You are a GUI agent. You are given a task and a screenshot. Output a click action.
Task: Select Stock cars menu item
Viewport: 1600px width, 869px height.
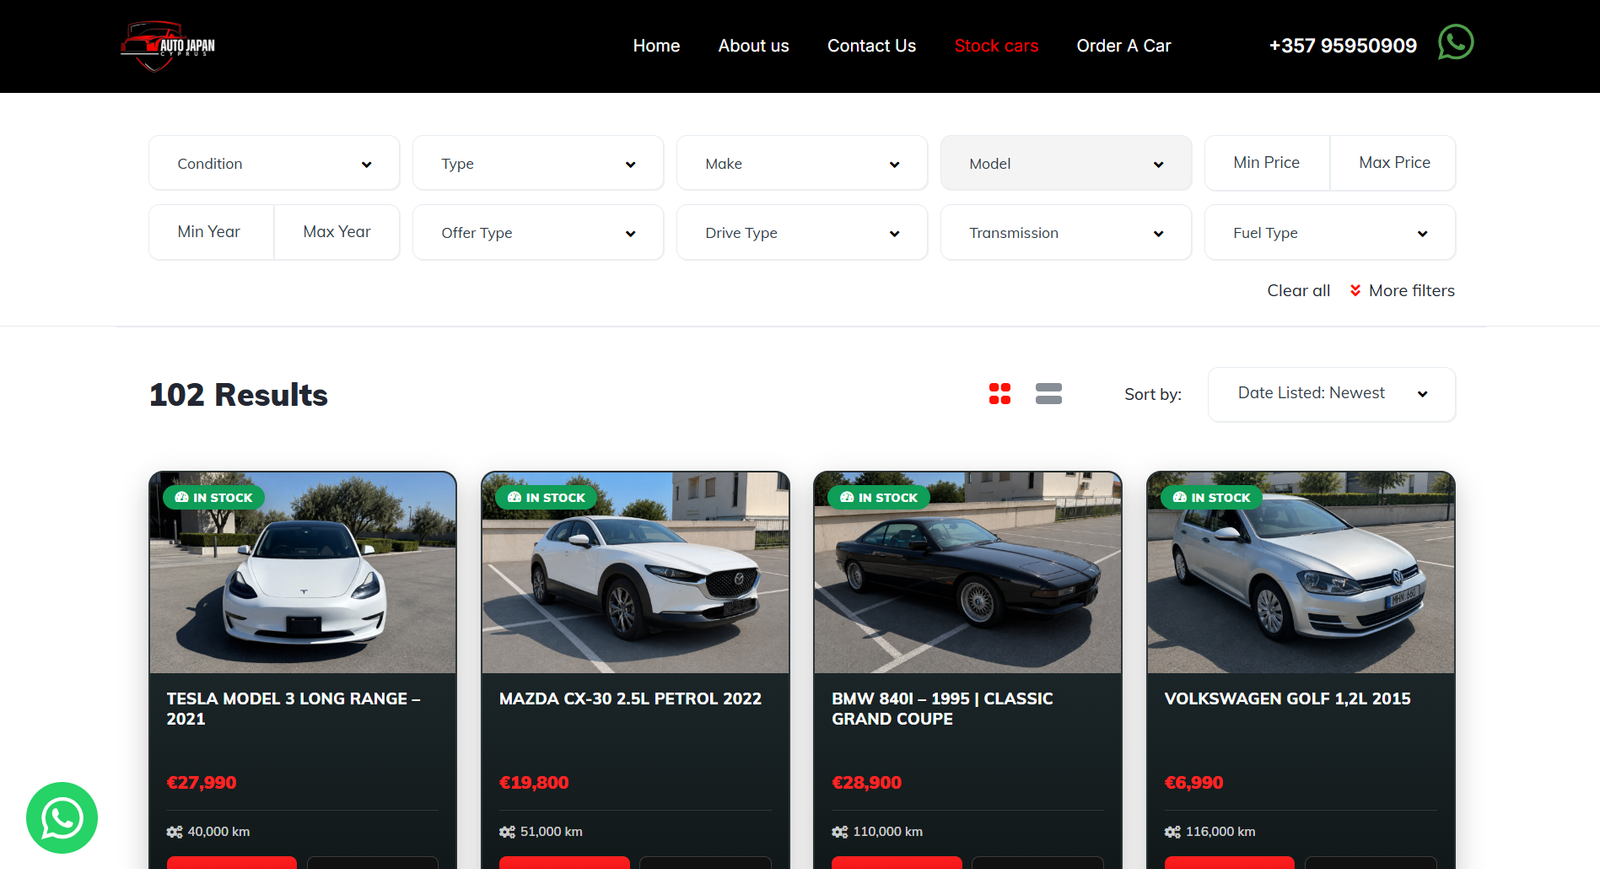pos(996,46)
